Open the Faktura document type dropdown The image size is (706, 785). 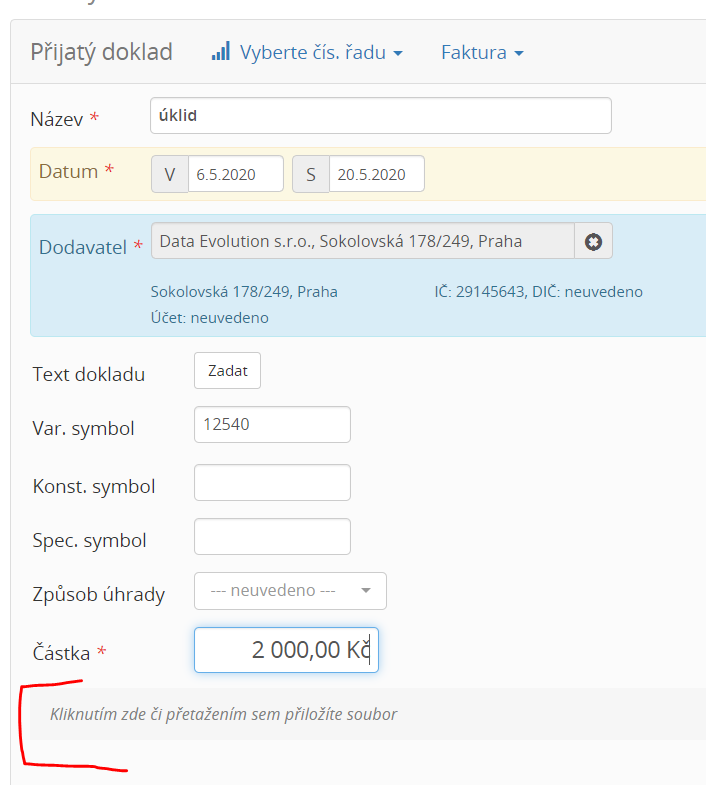click(482, 53)
